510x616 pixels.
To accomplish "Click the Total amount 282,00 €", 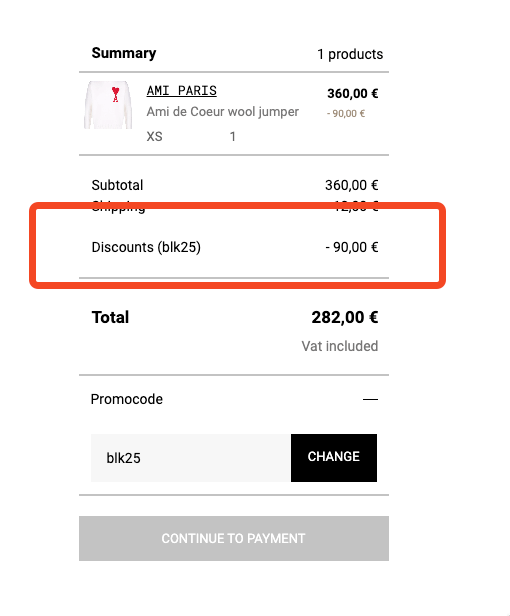I will [345, 317].
